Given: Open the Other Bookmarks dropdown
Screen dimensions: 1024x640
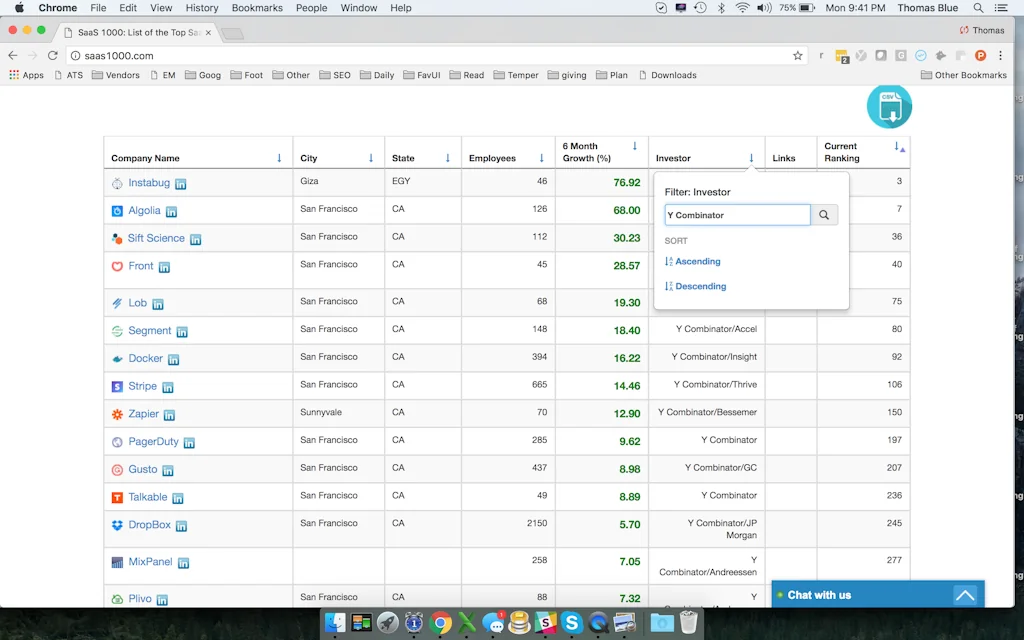Looking at the screenshot, I should coord(963,74).
